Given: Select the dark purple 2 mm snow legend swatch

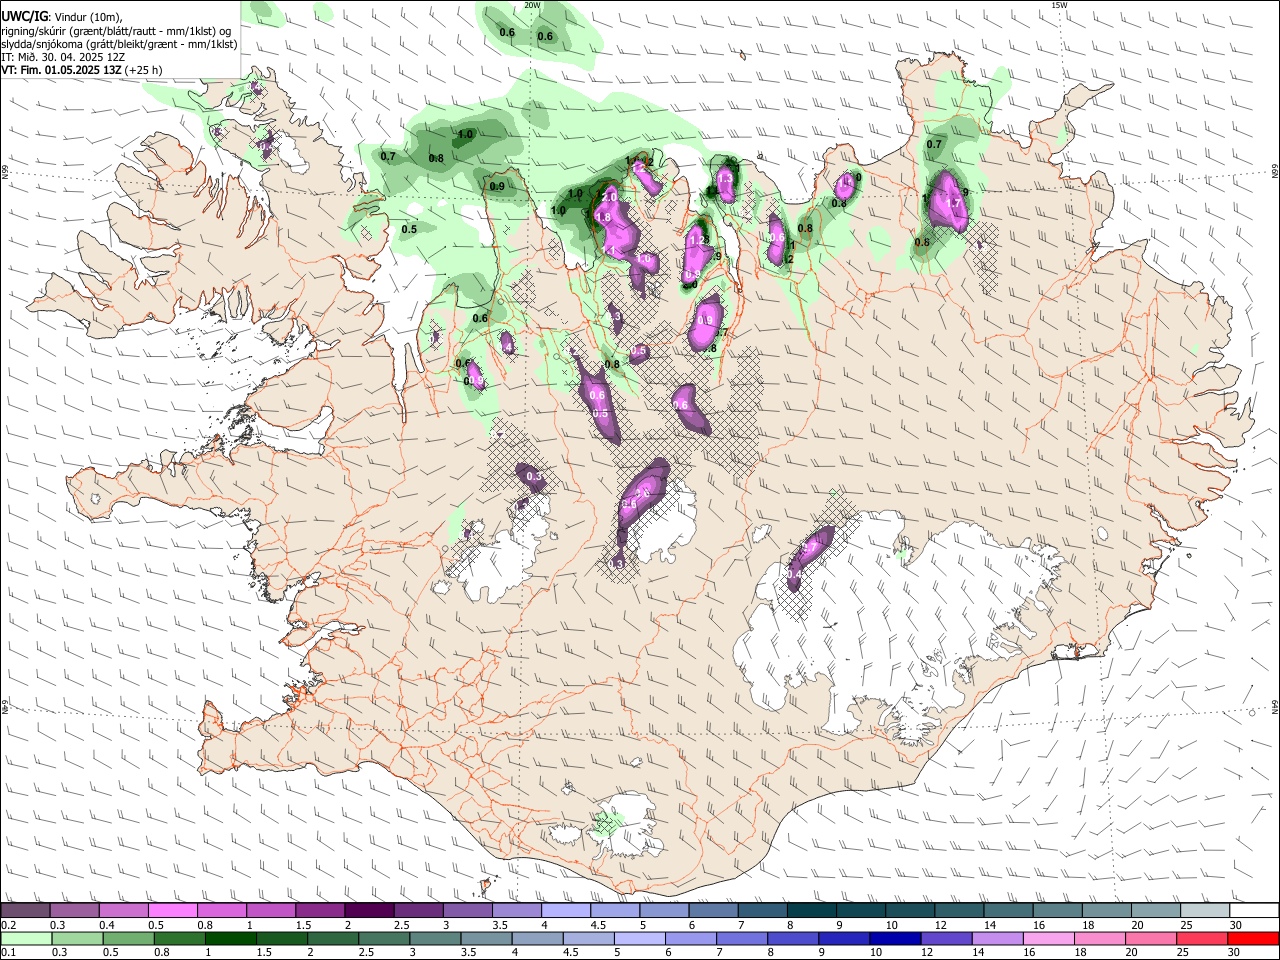Looking at the screenshot, I should click(x=368, y=910).
